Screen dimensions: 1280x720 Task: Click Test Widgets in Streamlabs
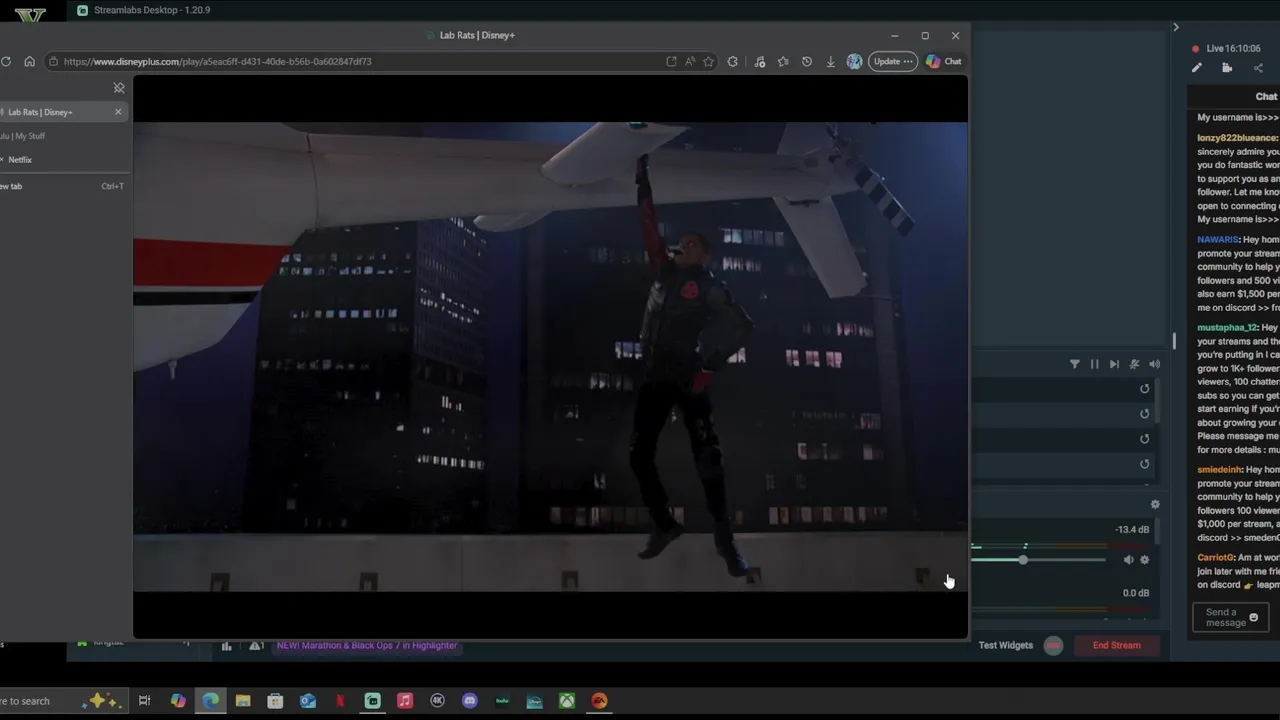pos(1005,645)
